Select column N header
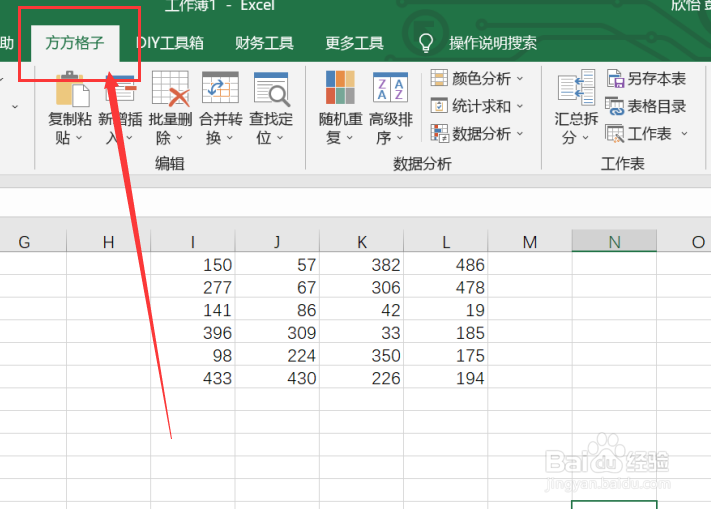Image resolution: width=711 pixels, height=509 pixels. point(614,242)
